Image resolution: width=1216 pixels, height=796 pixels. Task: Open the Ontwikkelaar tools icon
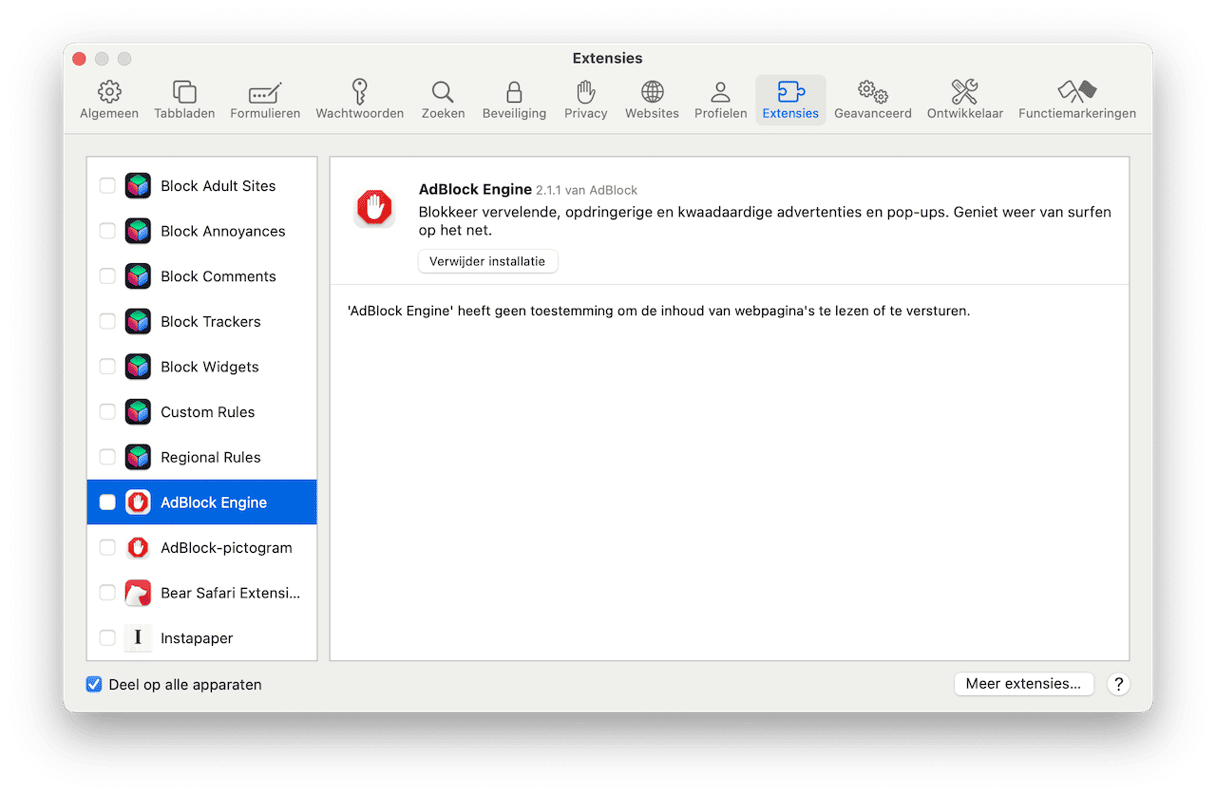tap(964, 93)
